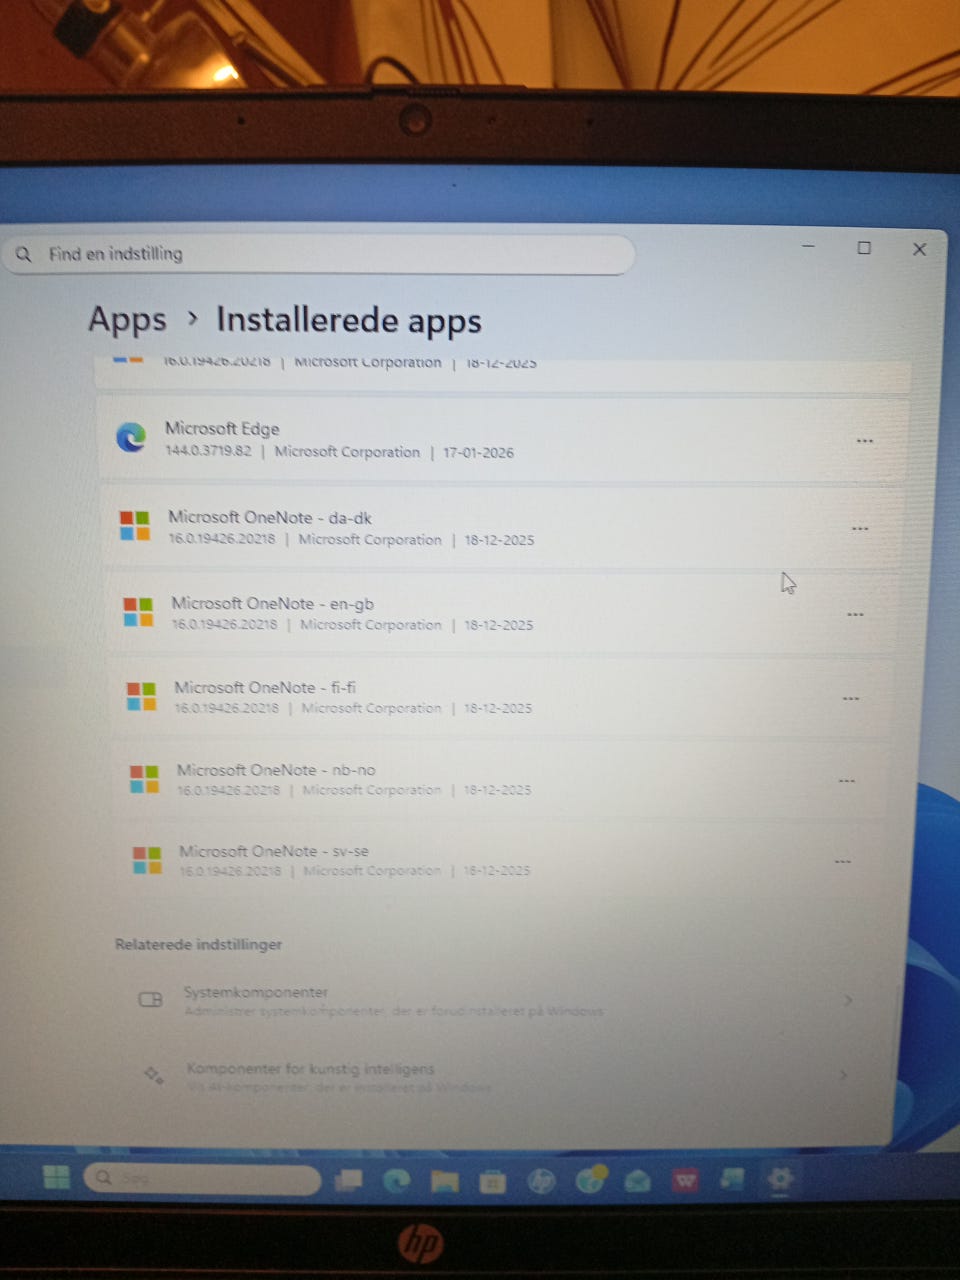
Task: Go back to Apps breadcrumb
Action: (x=127, y=319)
